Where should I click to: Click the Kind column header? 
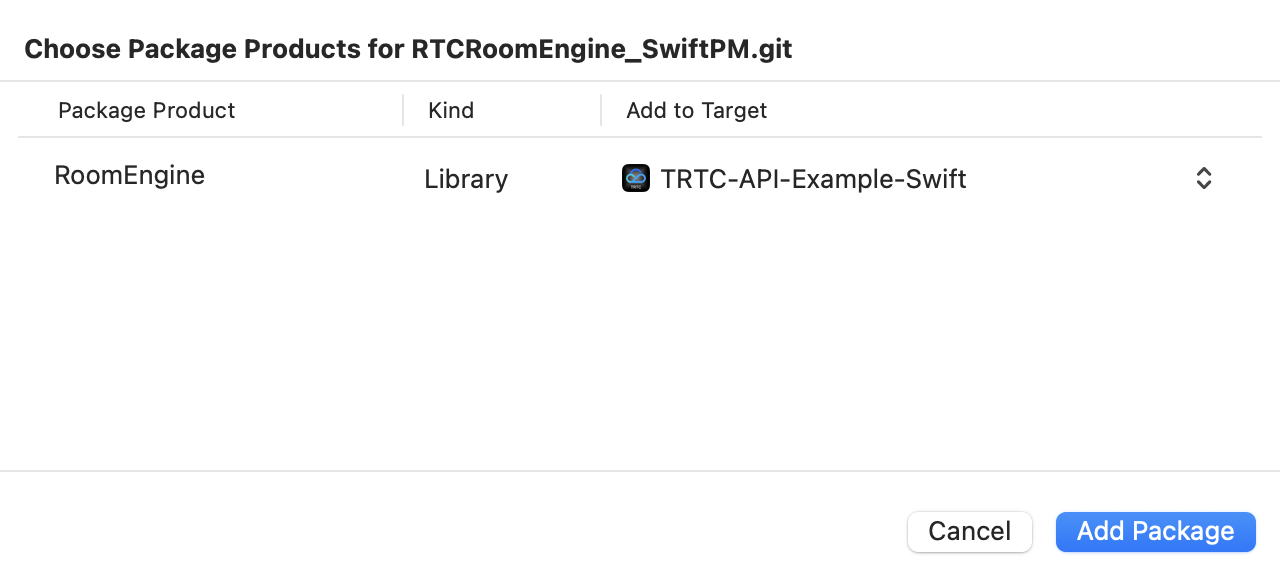(451, 110)
